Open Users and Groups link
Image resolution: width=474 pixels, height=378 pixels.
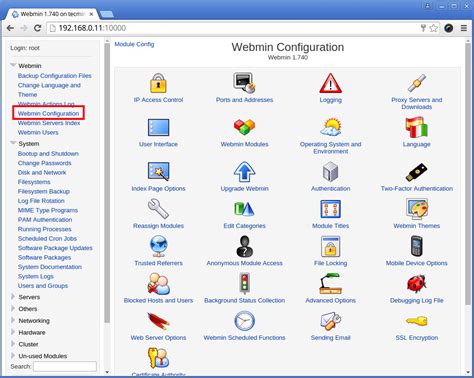coord(43,286)
